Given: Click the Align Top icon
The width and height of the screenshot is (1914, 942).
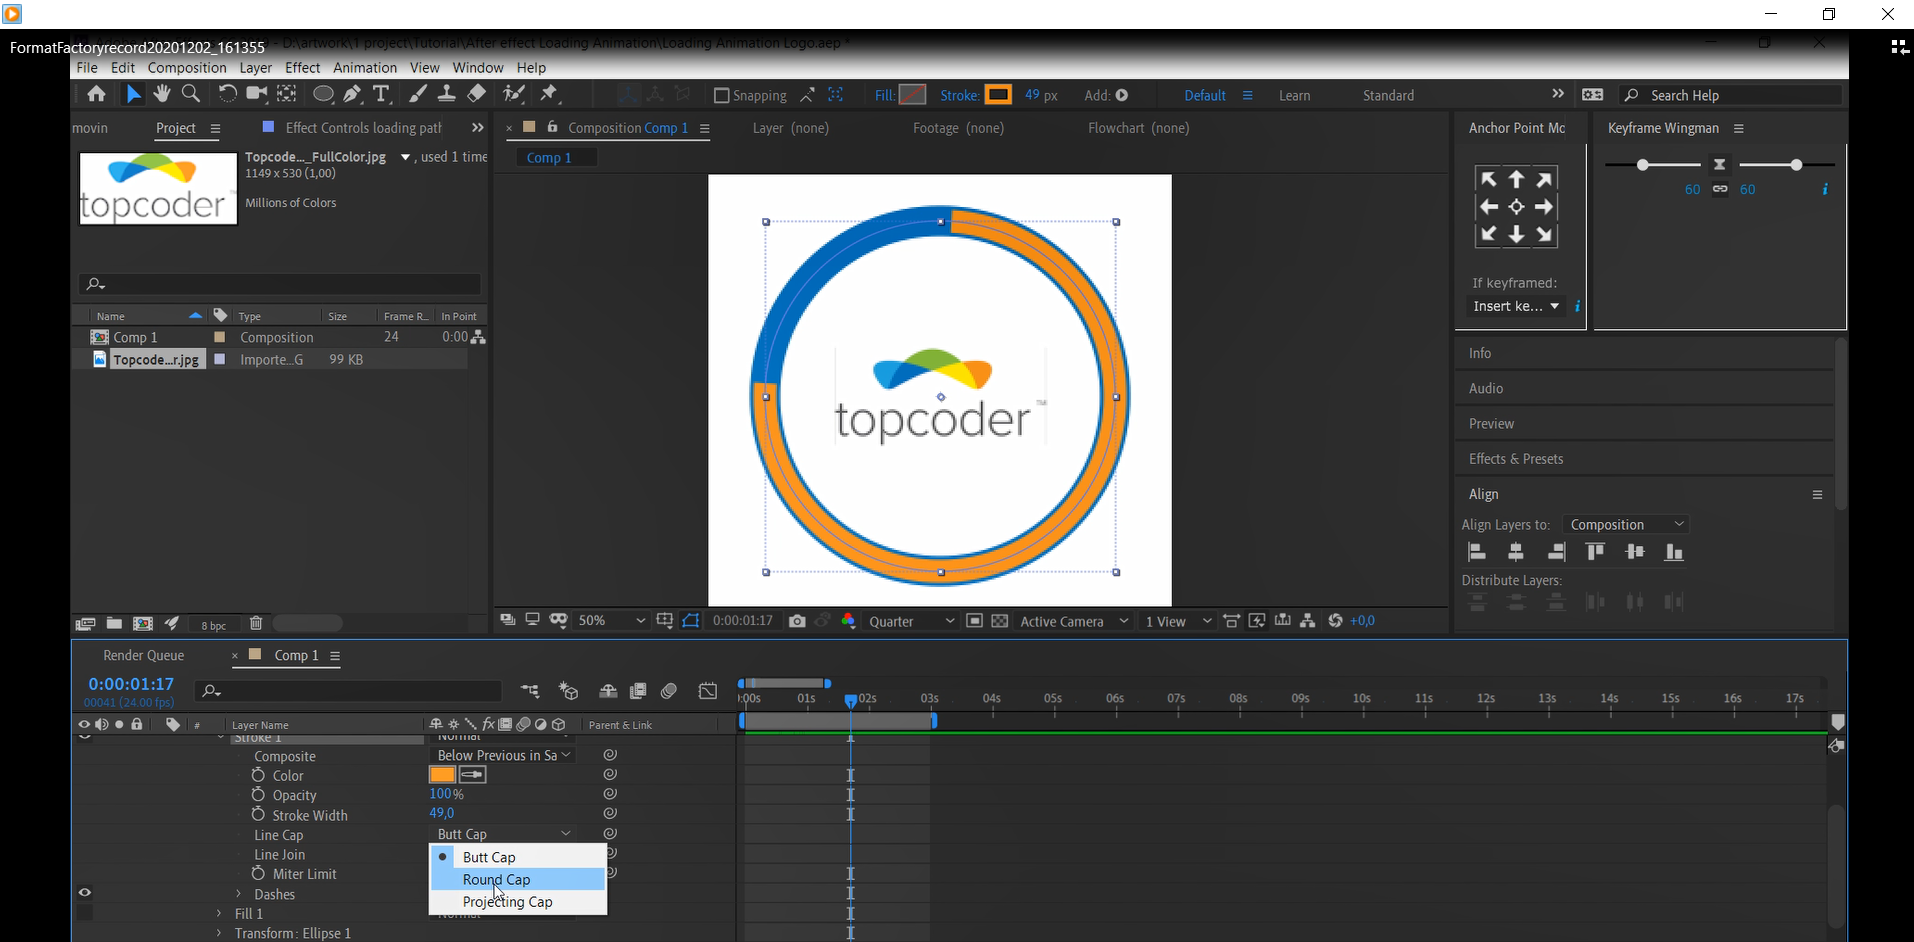Looking at the screenshot, I should click(x=1595, y=552).
